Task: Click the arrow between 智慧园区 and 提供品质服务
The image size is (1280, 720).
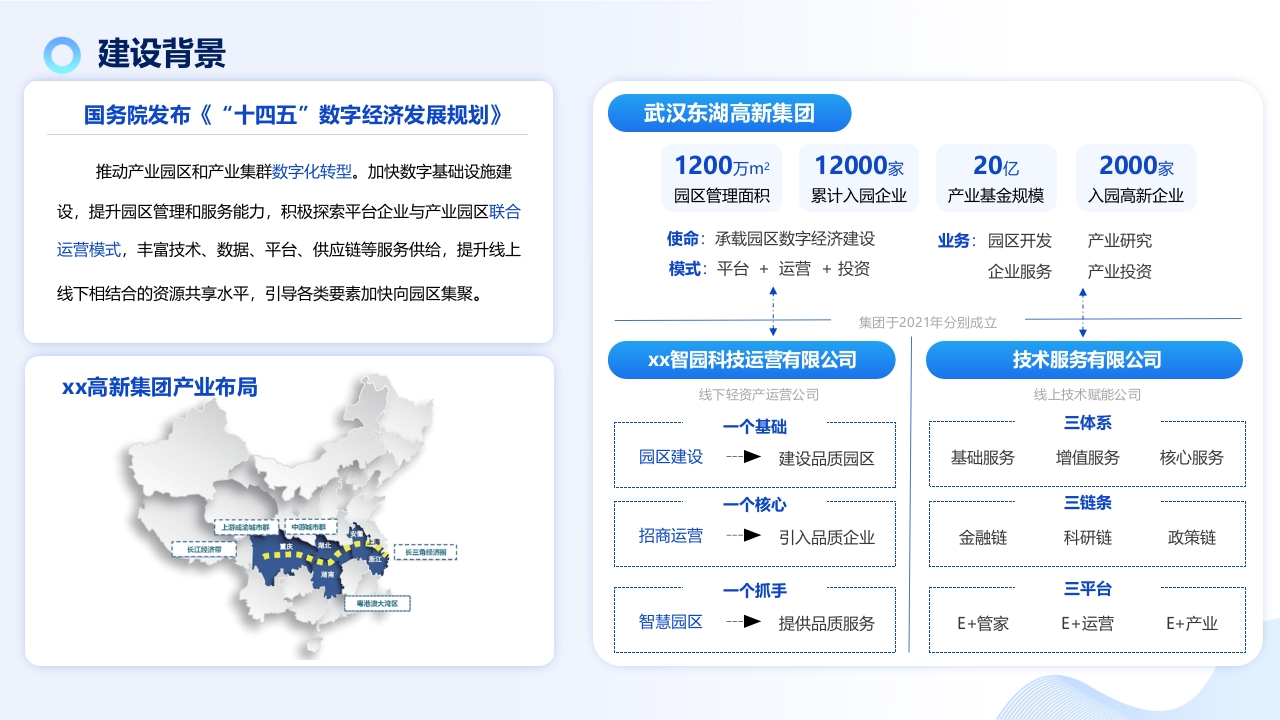Action: coord(744,621)
